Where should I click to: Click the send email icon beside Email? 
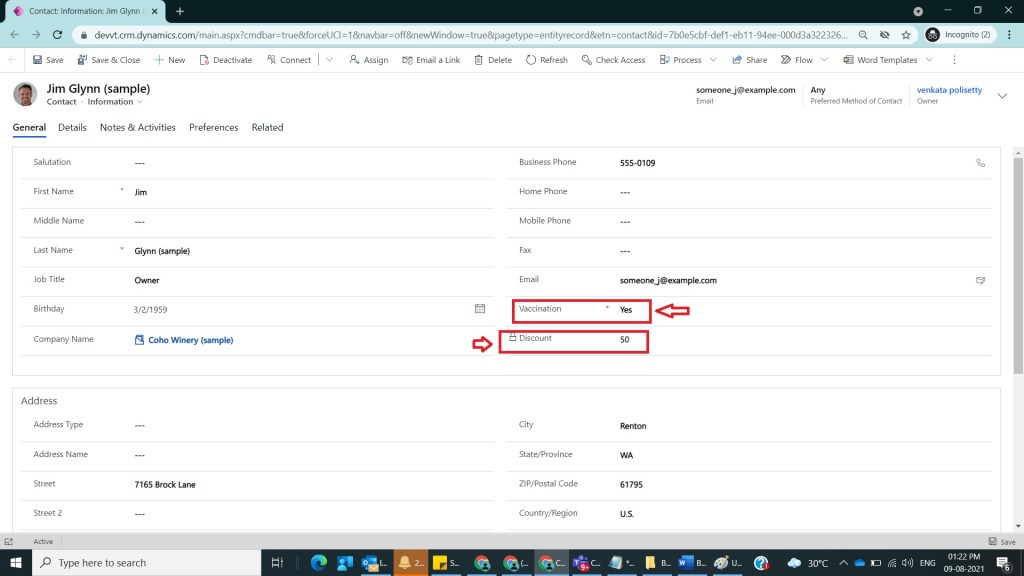click(981, 280)
